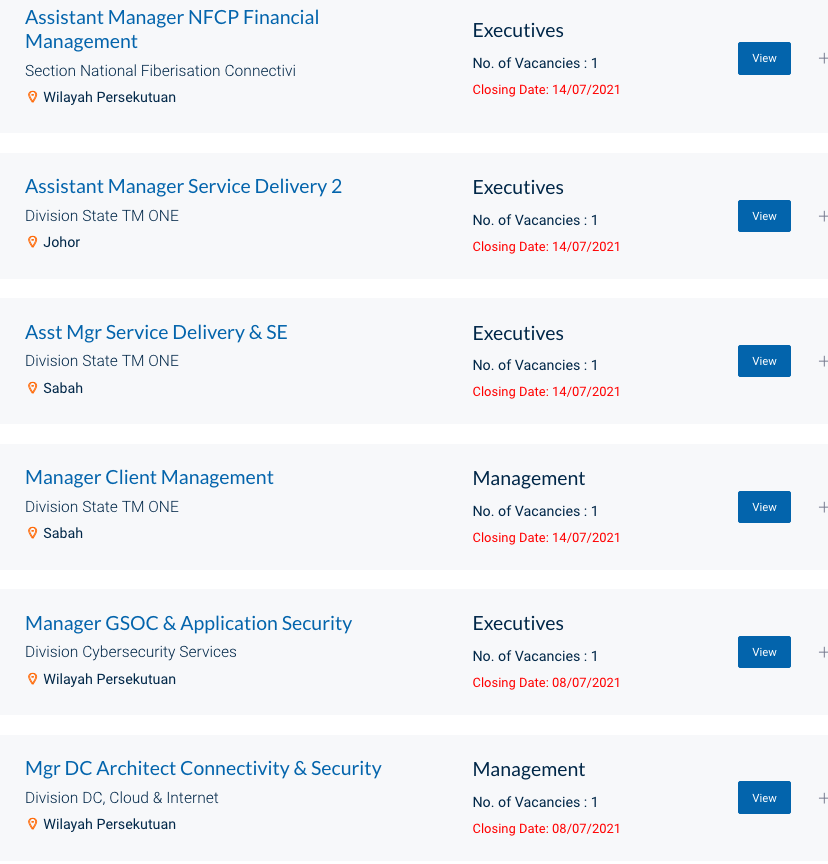Image resolution: width=828 pixels, height=864 pixels.
Task: Open Manager GSOC & Application Security link
Action: click(188, 624)
